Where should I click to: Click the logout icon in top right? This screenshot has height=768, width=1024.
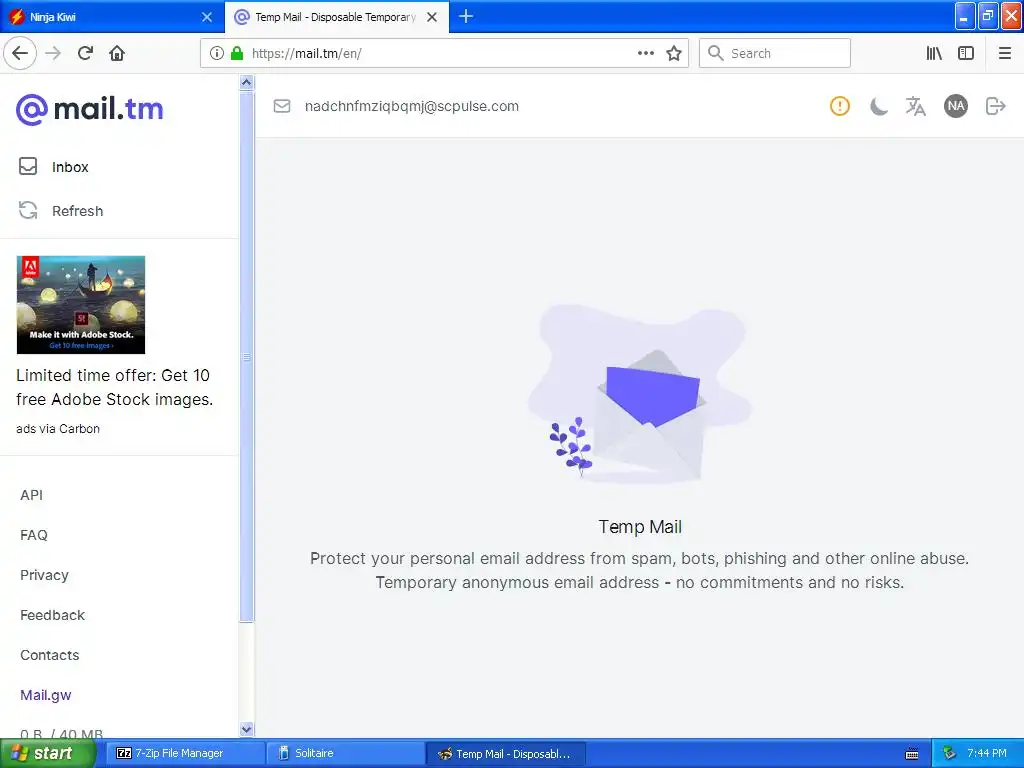pos(995,106)
